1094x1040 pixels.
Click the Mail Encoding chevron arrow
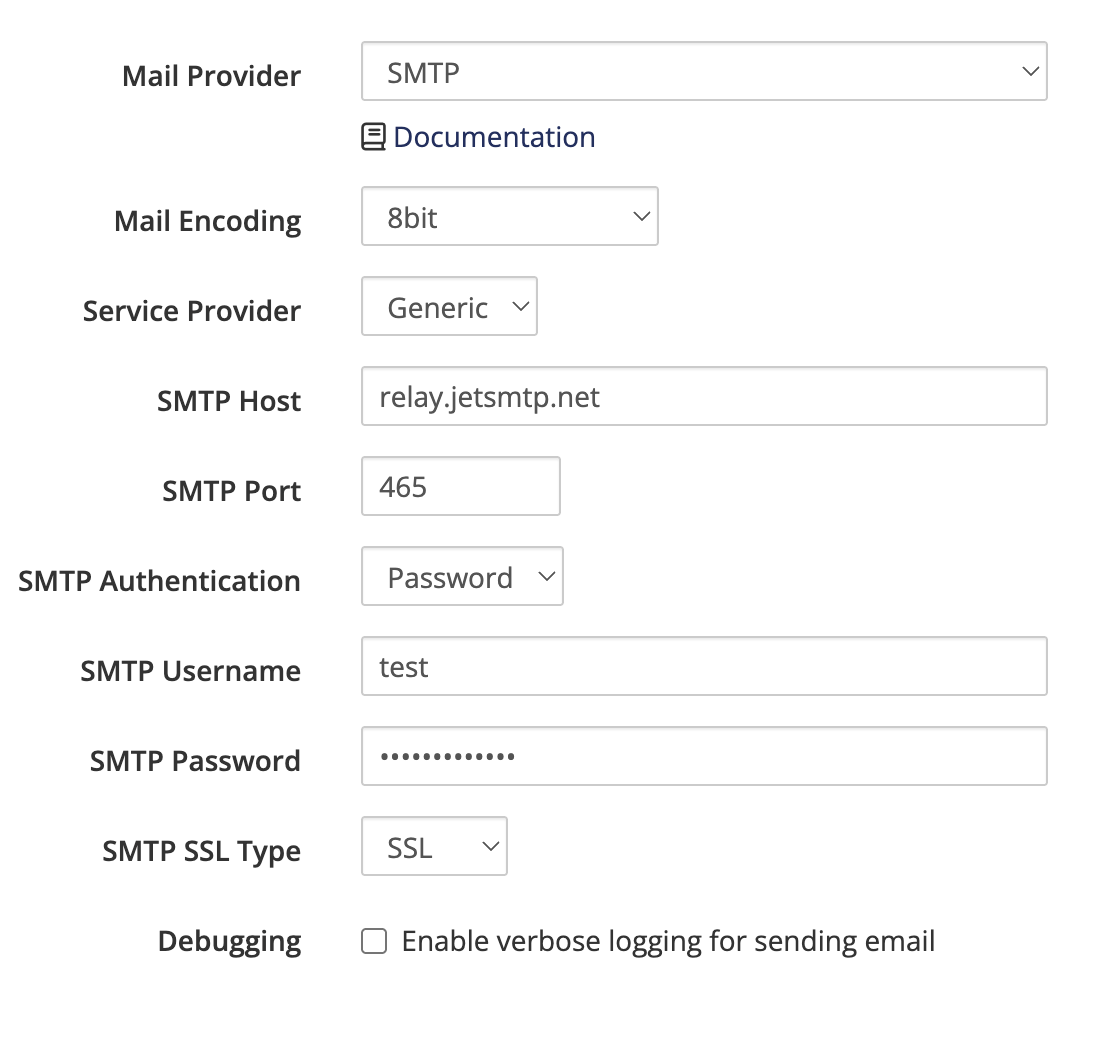pos(642,216)
